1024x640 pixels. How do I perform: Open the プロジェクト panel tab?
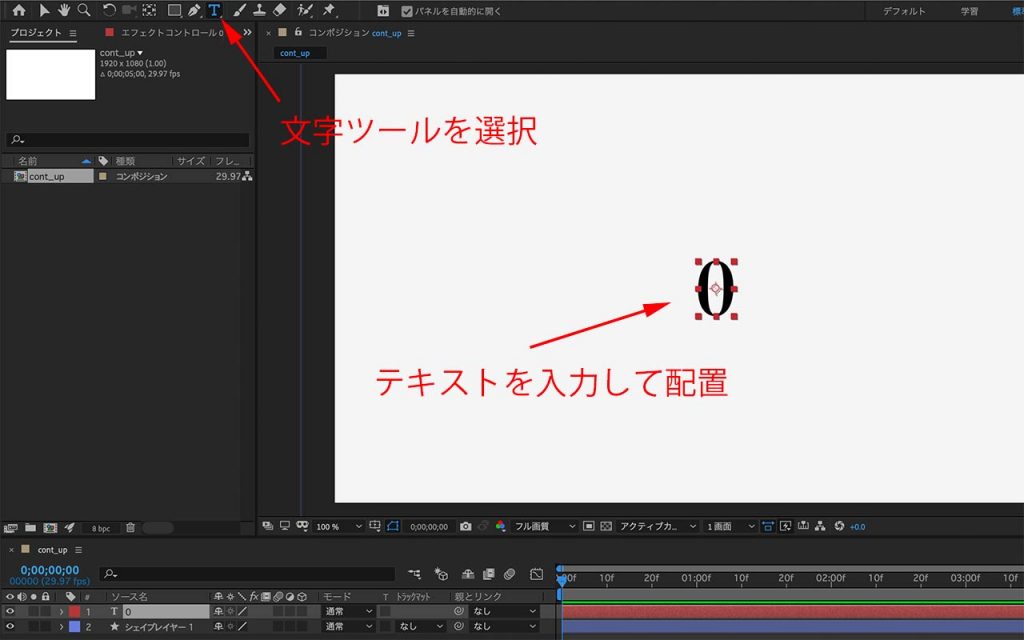(x=36, y=33)
